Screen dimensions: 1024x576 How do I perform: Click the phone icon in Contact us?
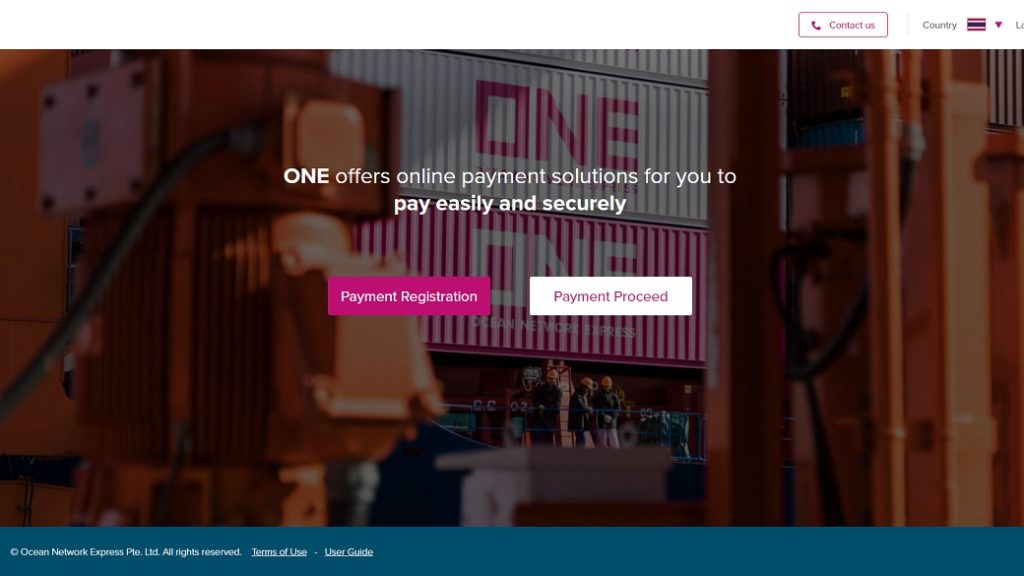(x=816, y=25)
